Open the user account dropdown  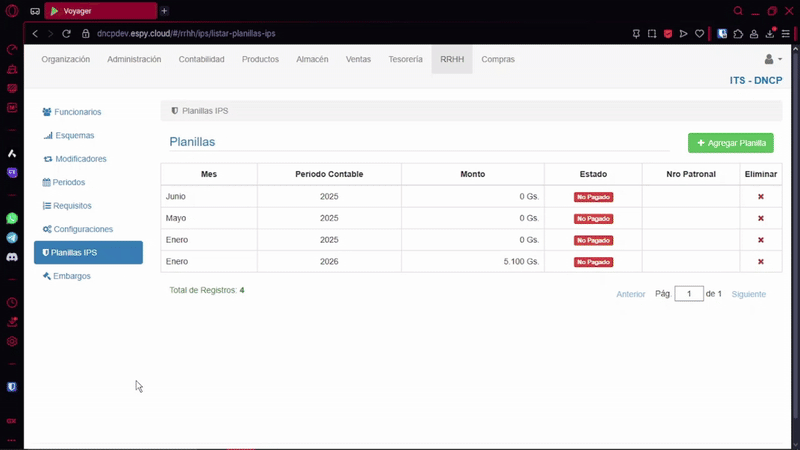coord(773,60)
